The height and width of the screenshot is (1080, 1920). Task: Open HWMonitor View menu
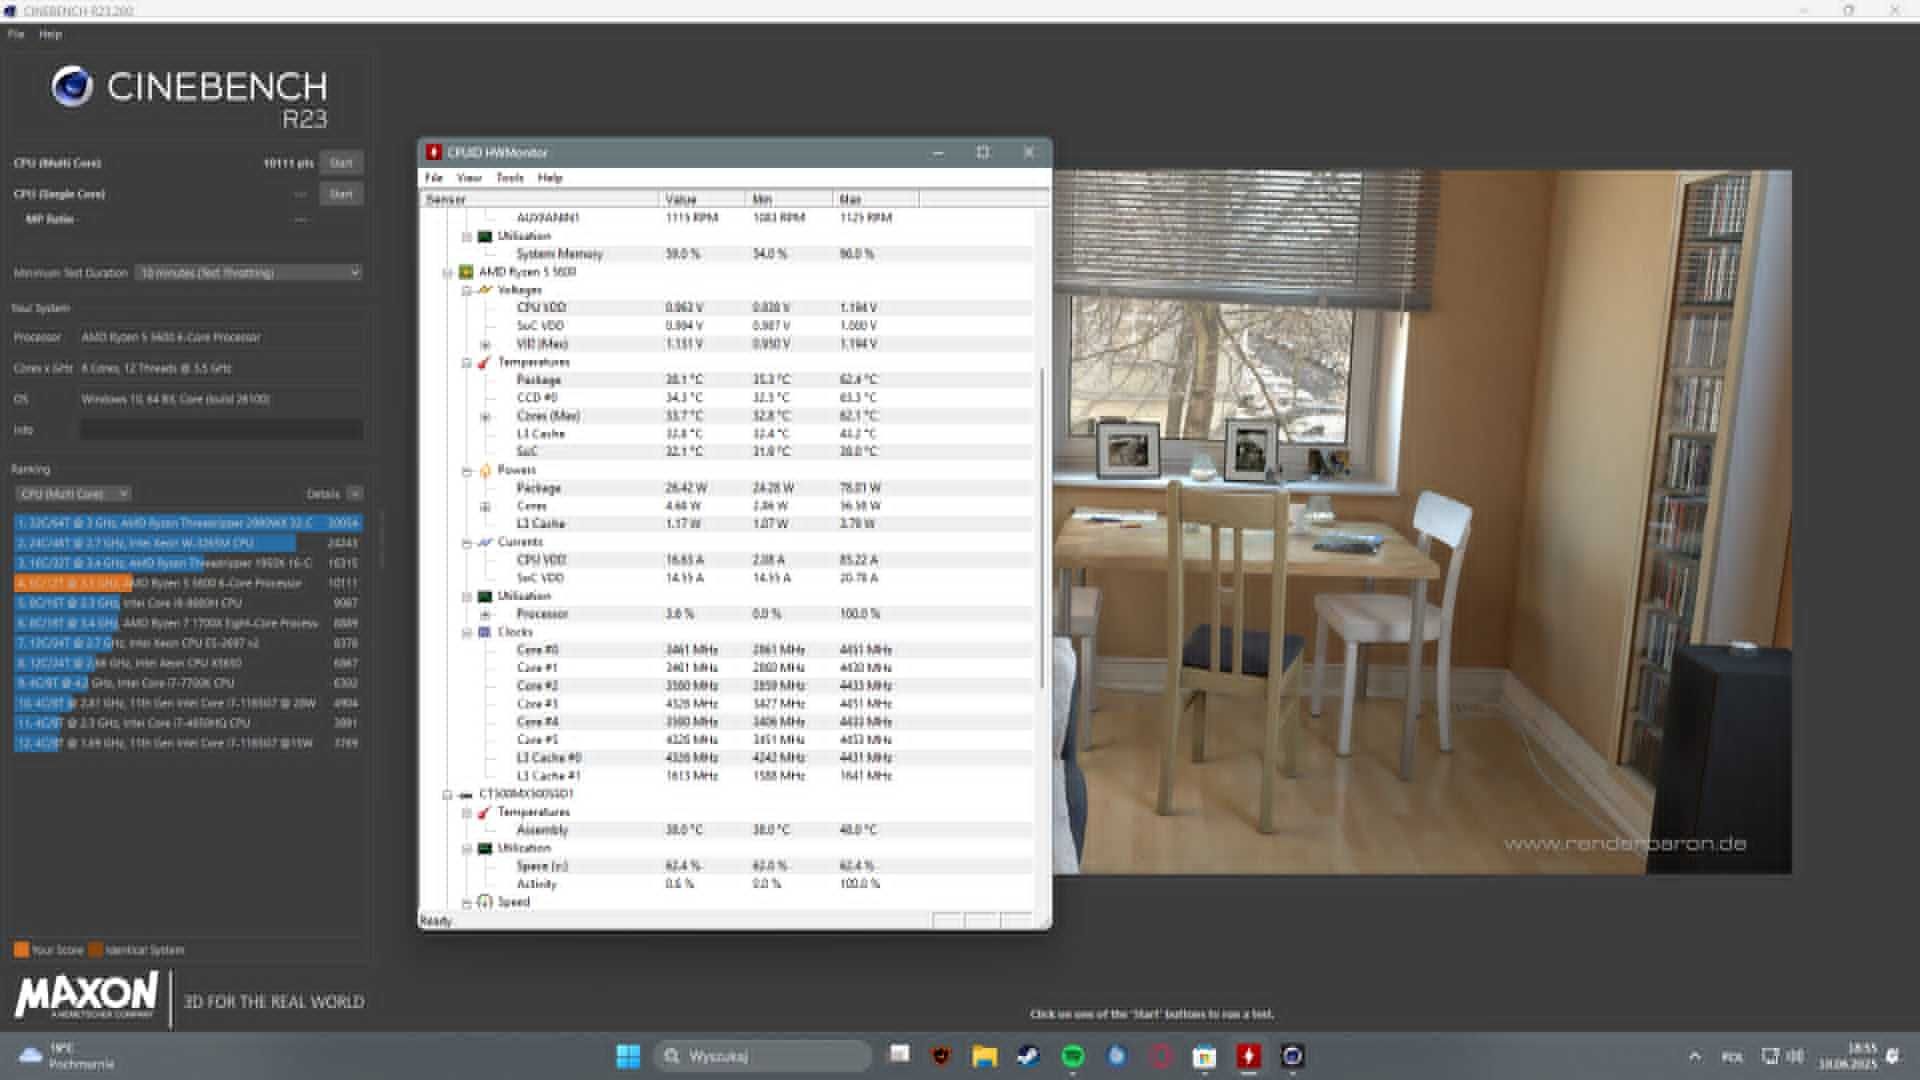[469, 177]
